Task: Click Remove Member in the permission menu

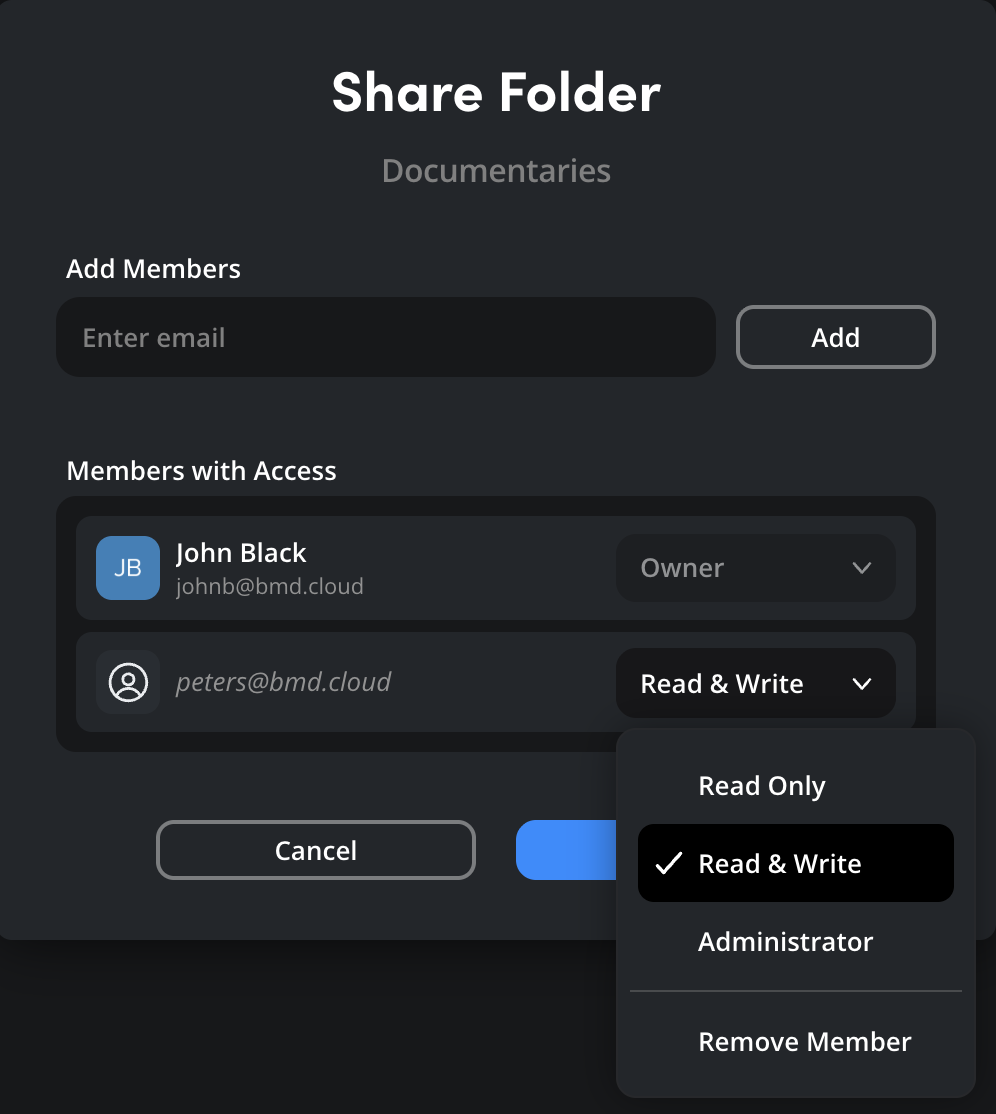Action: [804, 1041]
